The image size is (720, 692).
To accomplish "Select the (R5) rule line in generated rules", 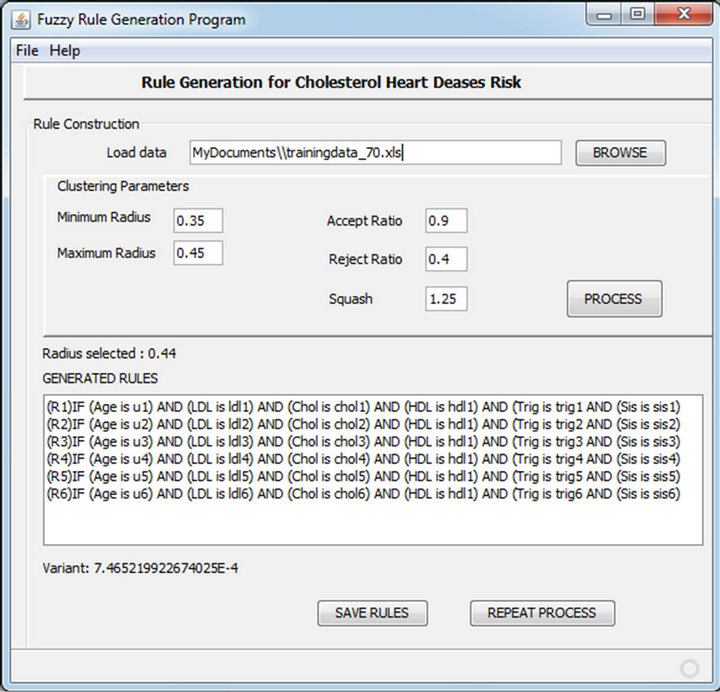I will pyautogui.click(x=363, y=477).
